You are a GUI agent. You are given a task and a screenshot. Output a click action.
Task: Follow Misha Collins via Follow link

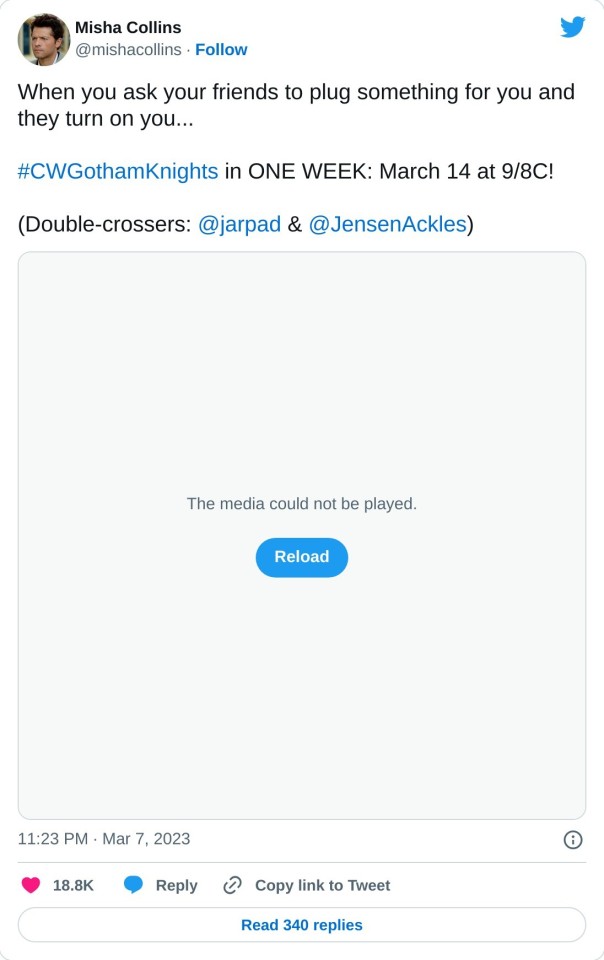221,50
